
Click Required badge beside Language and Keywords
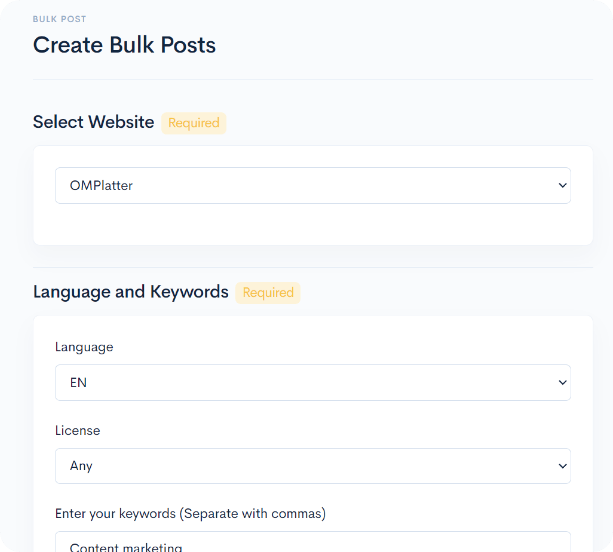click(x=268, y=293)
